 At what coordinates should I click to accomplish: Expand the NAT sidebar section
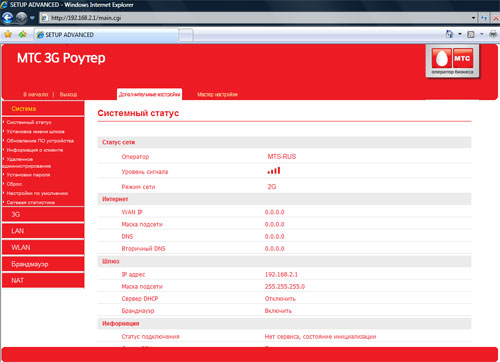point(43,280)
